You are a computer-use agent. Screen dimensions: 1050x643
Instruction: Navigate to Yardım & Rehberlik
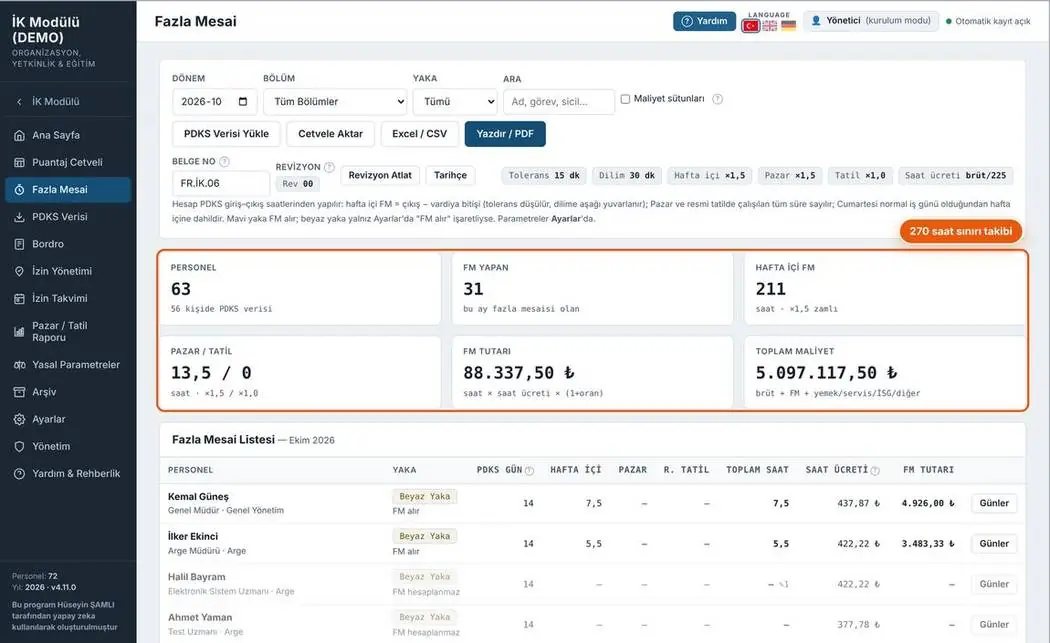coord(68,474)
